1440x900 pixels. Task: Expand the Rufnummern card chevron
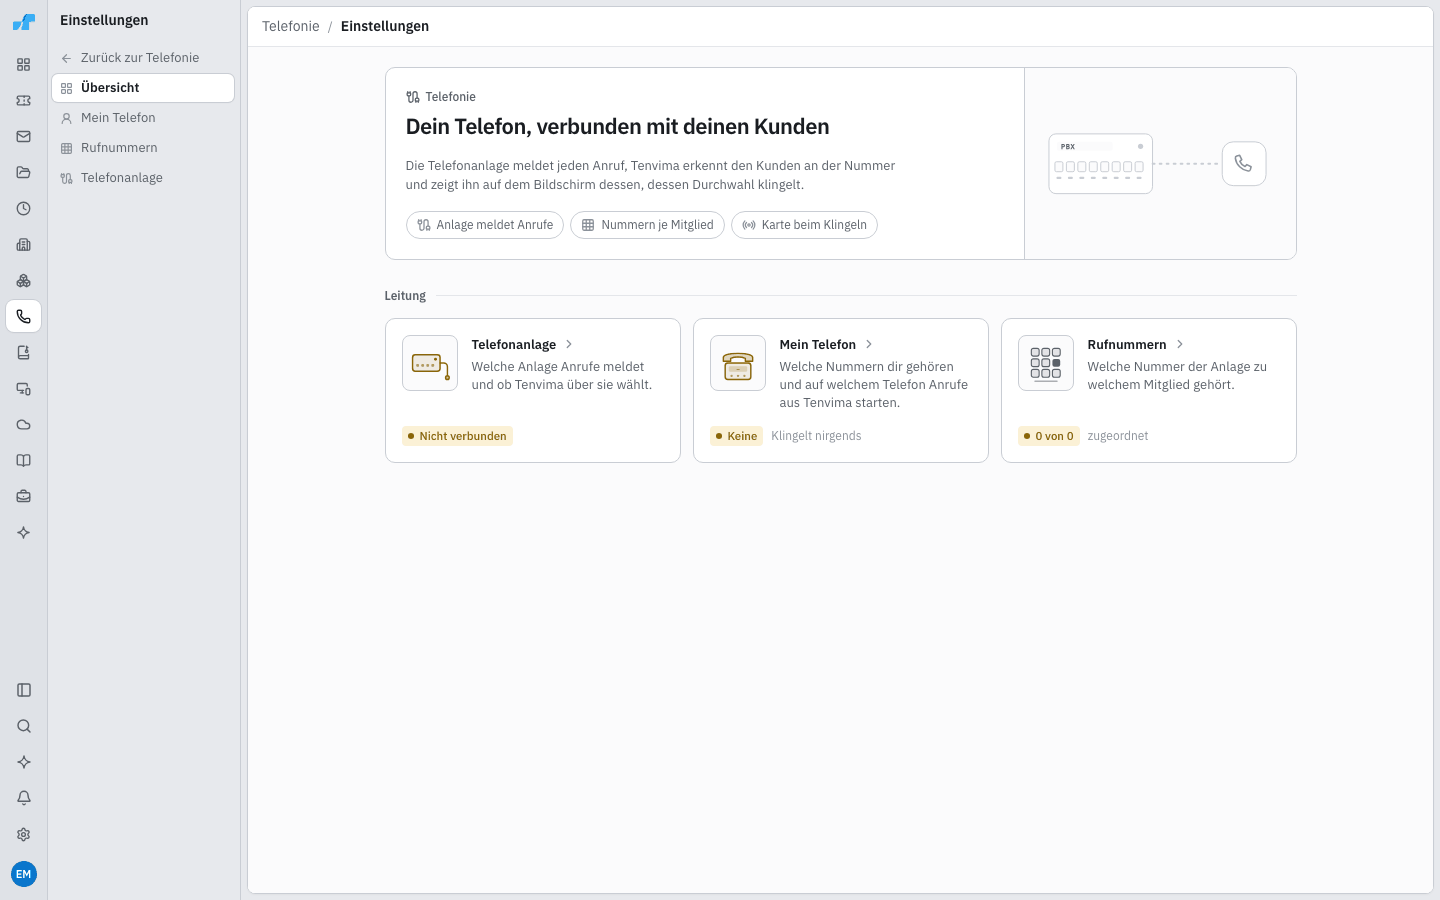coord(1180,344)
